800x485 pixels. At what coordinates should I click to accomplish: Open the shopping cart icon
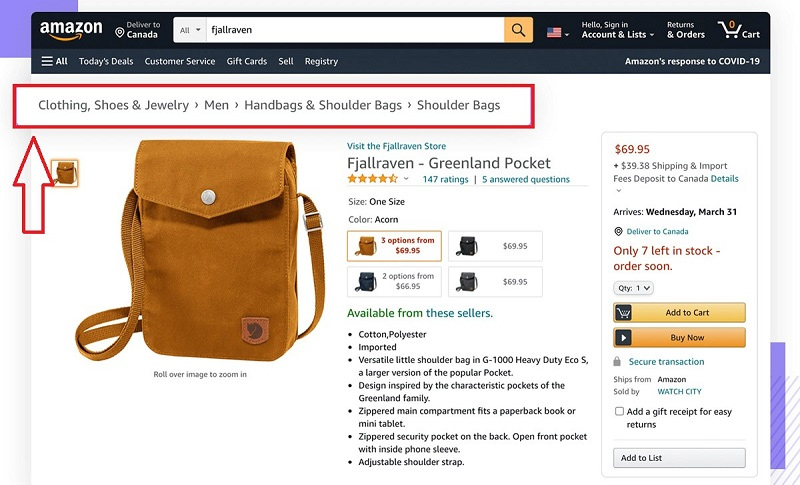point(730,30)
